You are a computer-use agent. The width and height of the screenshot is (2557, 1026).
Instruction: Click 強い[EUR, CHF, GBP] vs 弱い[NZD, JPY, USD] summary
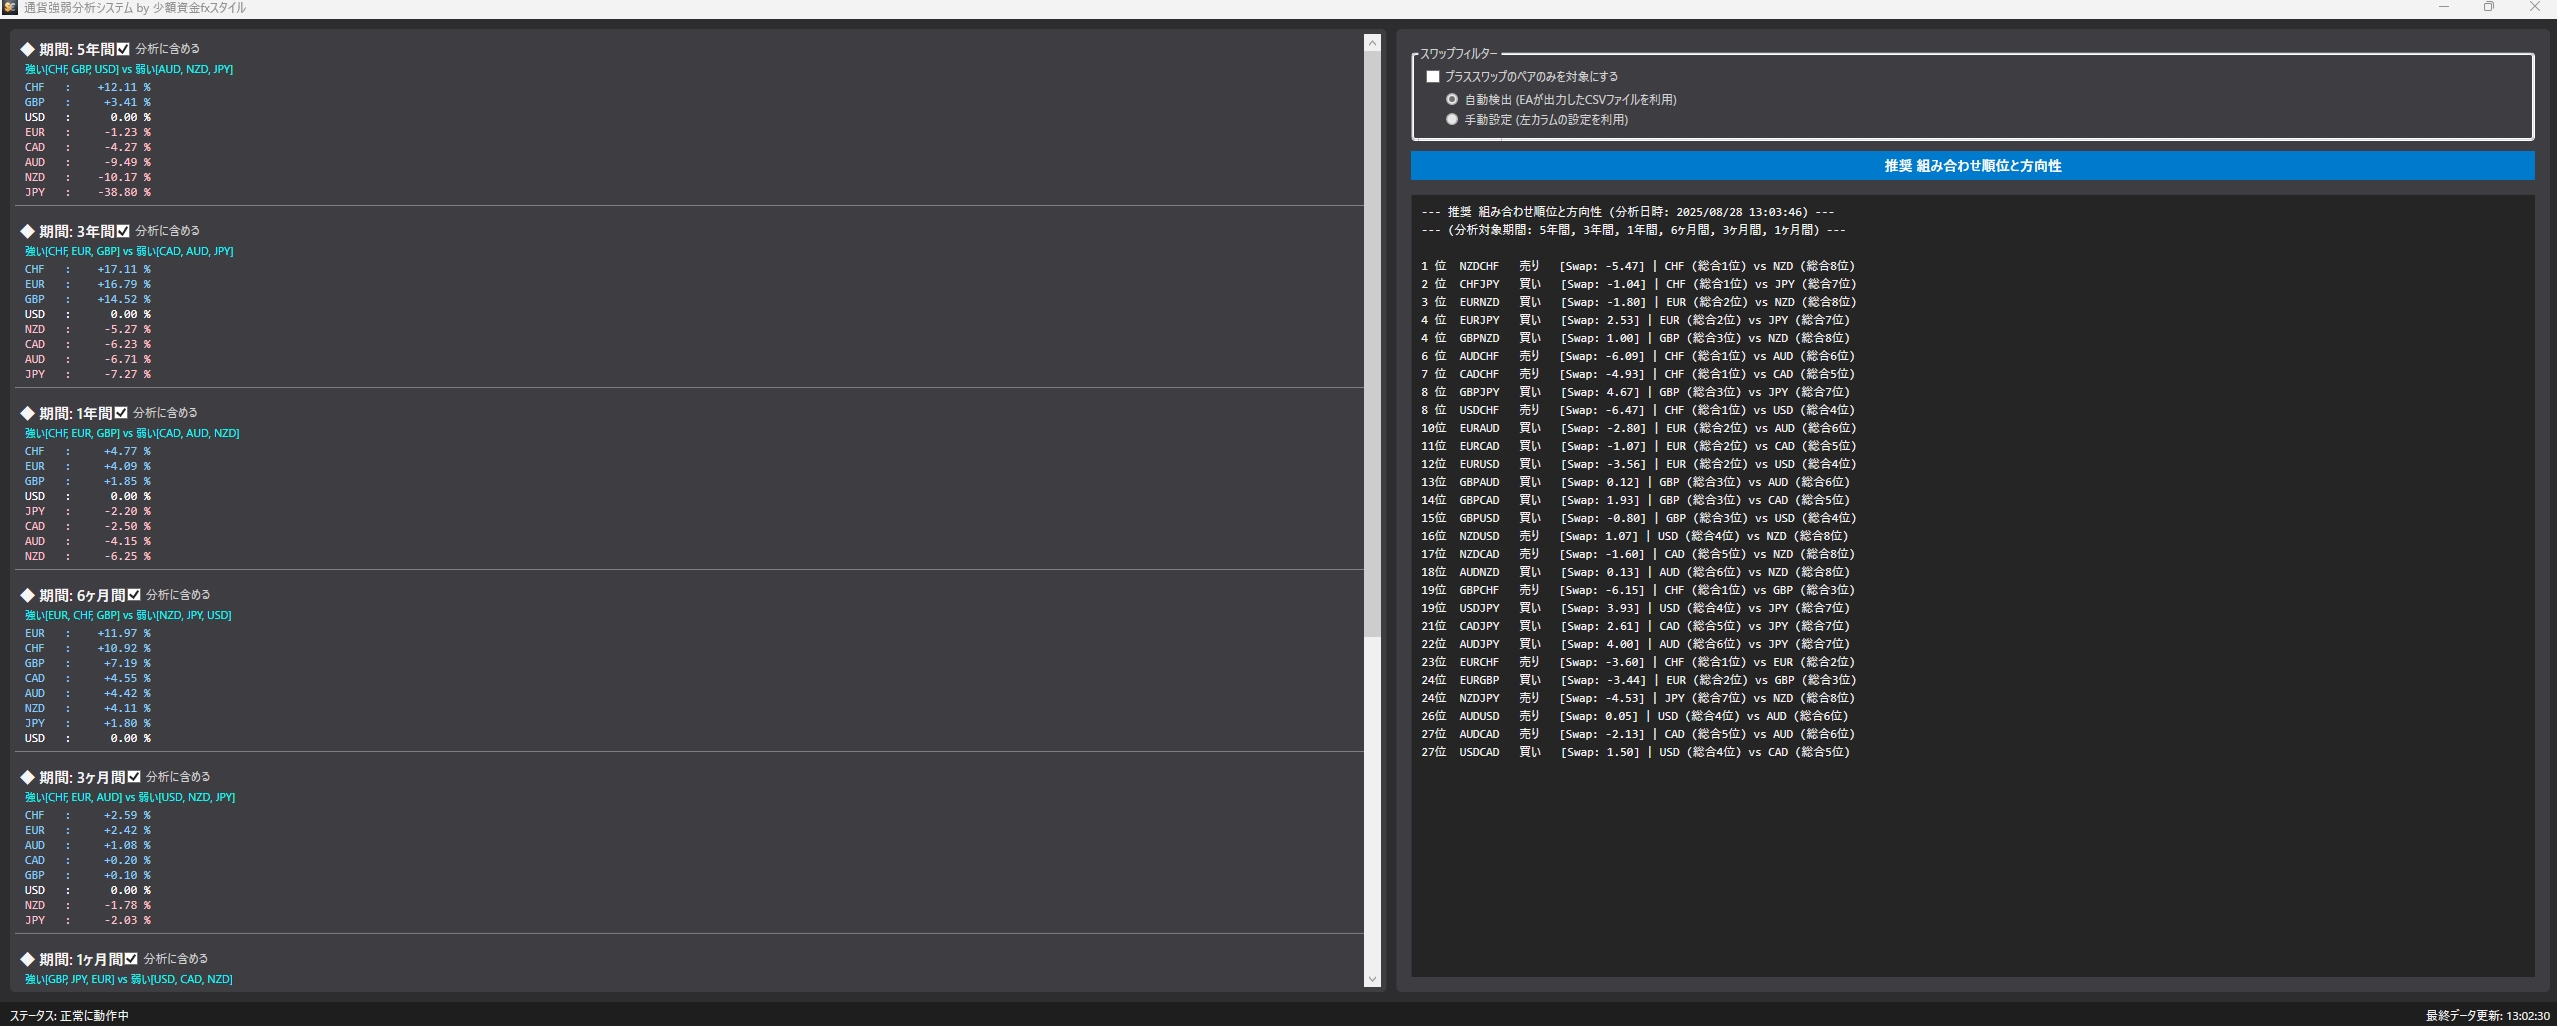coord(128,615)
